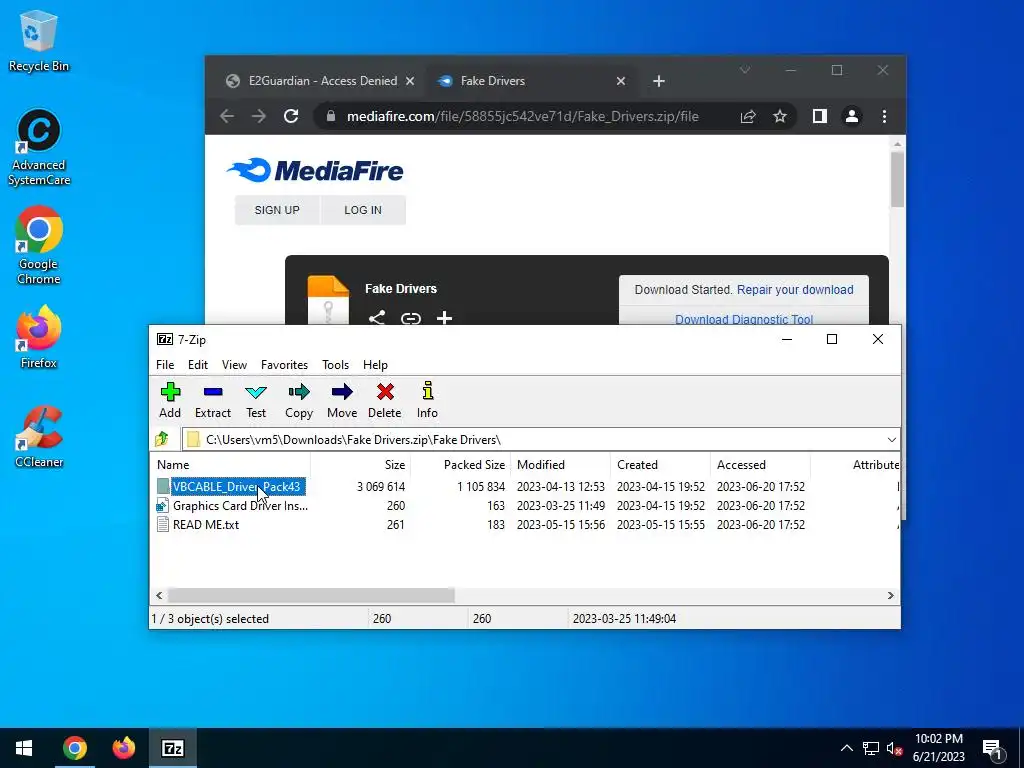Image resolution: width=1024 pixels, height=768 pixels.
Task: Open the Chrome profile icon
Action: [x=852, y=116]
